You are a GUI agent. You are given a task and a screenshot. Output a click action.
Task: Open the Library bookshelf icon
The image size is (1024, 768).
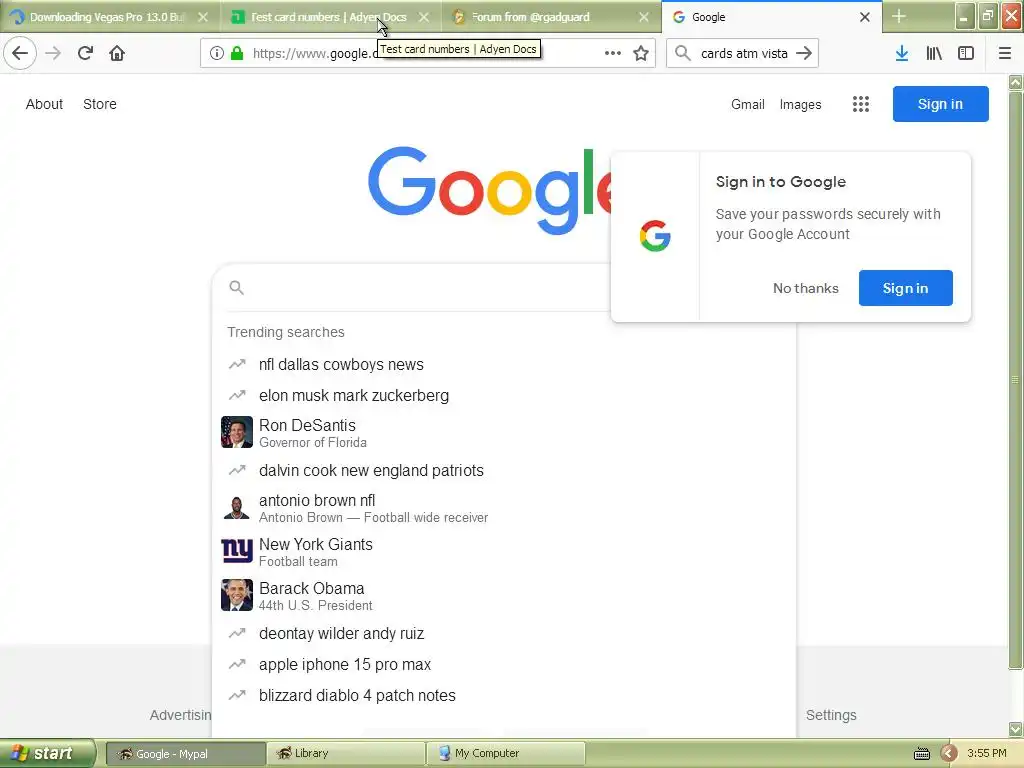point(934,53)
